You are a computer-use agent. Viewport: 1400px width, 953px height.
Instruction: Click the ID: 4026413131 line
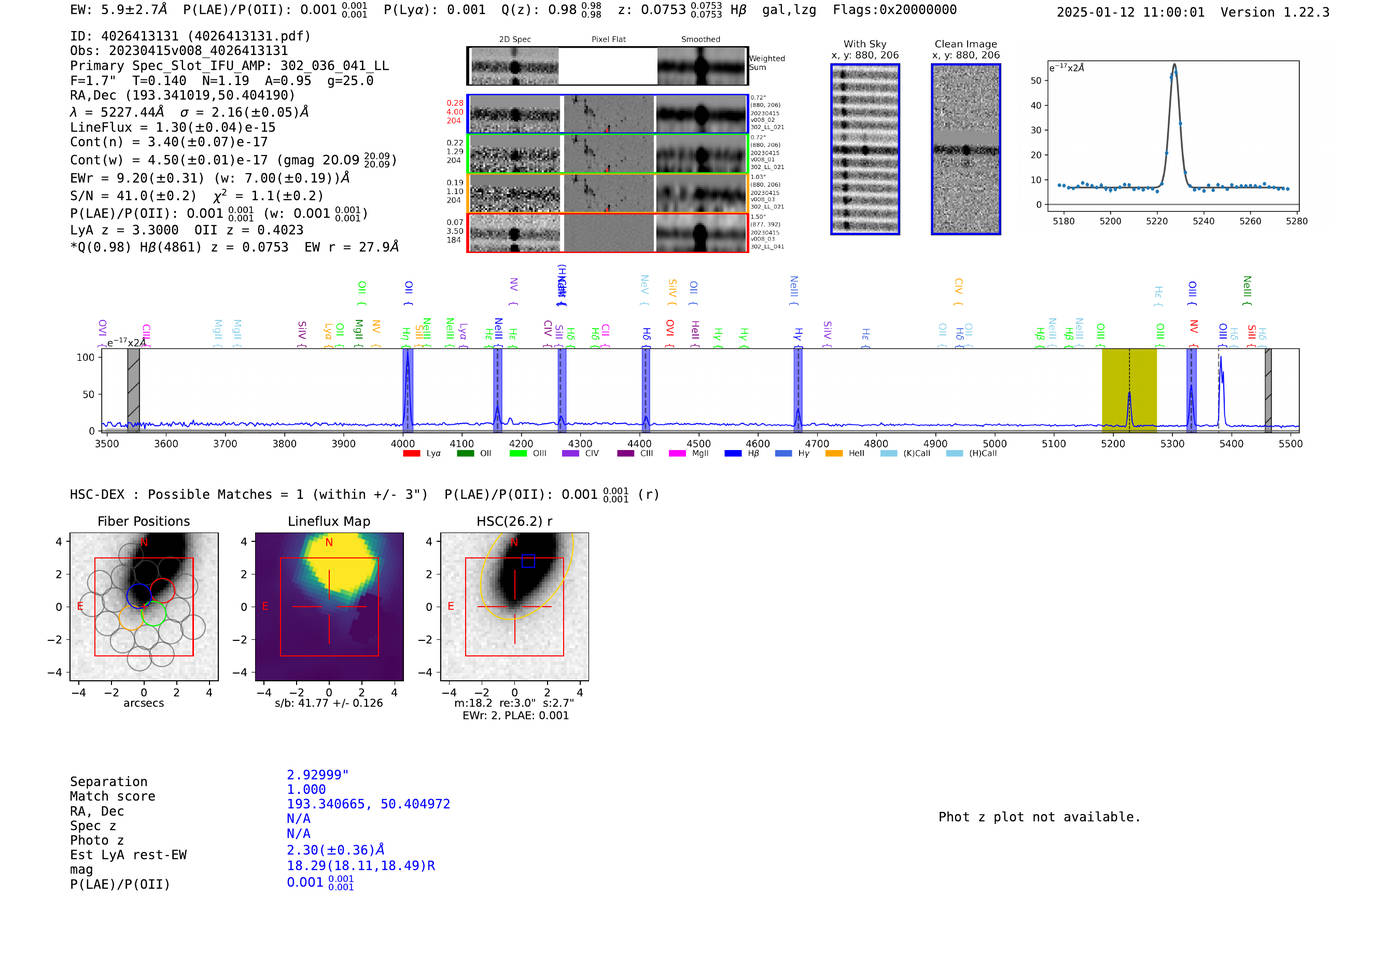coord(190,36)
